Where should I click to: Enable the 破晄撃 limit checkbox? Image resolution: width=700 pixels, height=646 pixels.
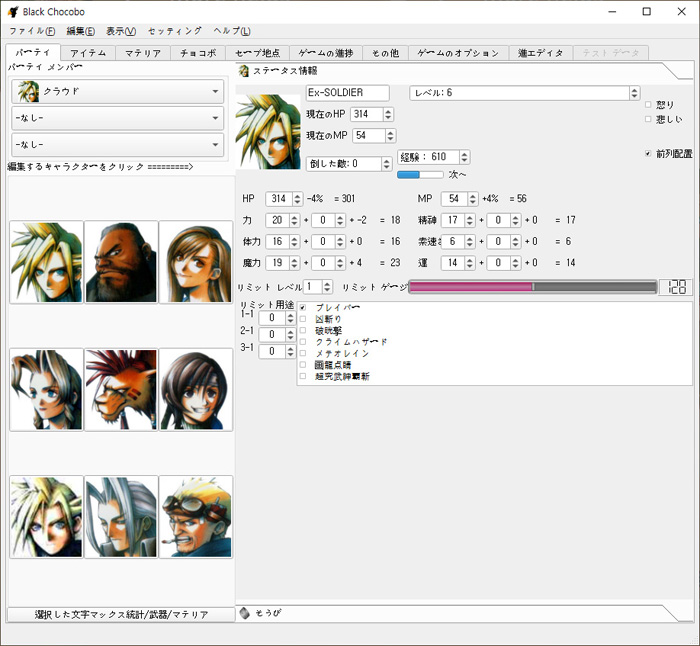point(303,330)
